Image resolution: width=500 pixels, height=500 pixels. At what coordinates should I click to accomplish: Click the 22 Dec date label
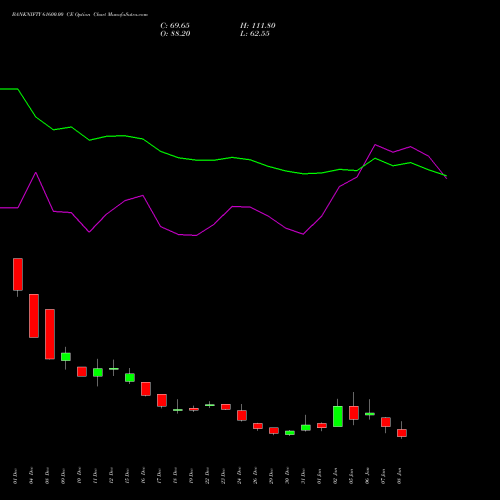tap(207, 476)
